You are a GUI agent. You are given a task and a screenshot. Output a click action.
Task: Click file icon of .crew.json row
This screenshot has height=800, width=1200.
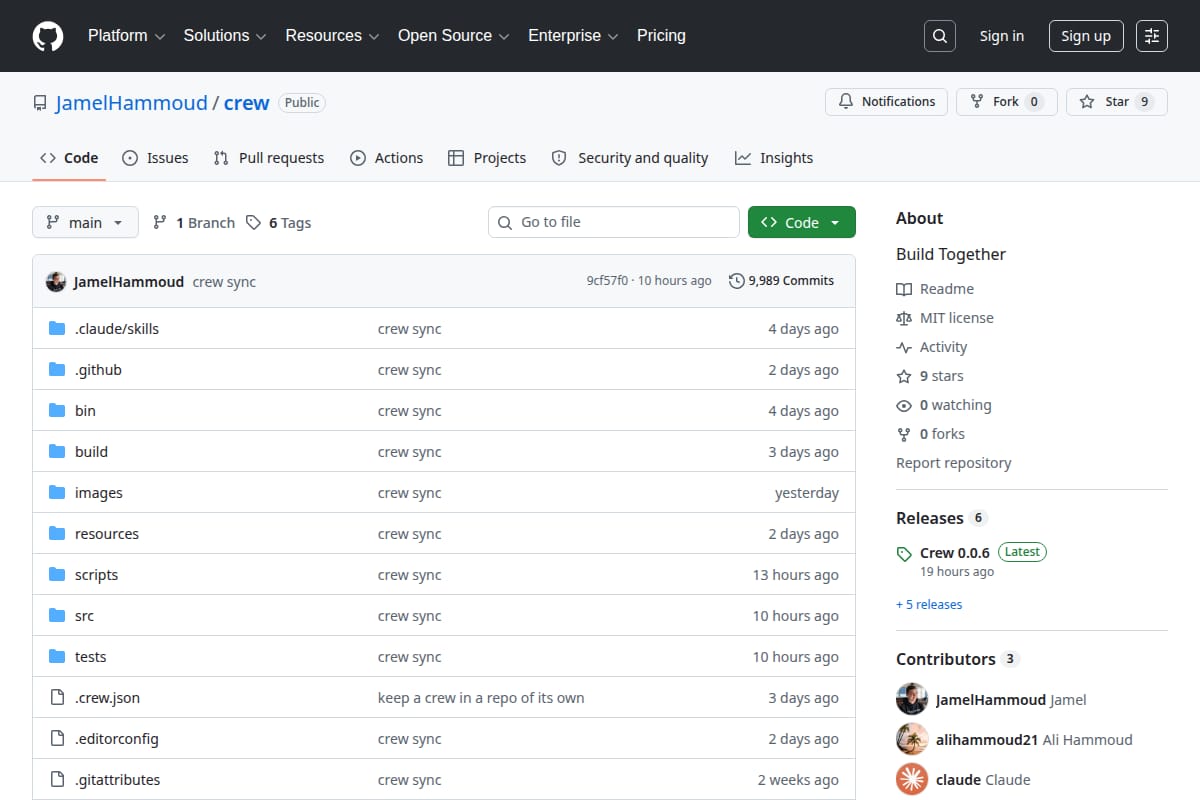pyautogui.click(x=57, y=698)
